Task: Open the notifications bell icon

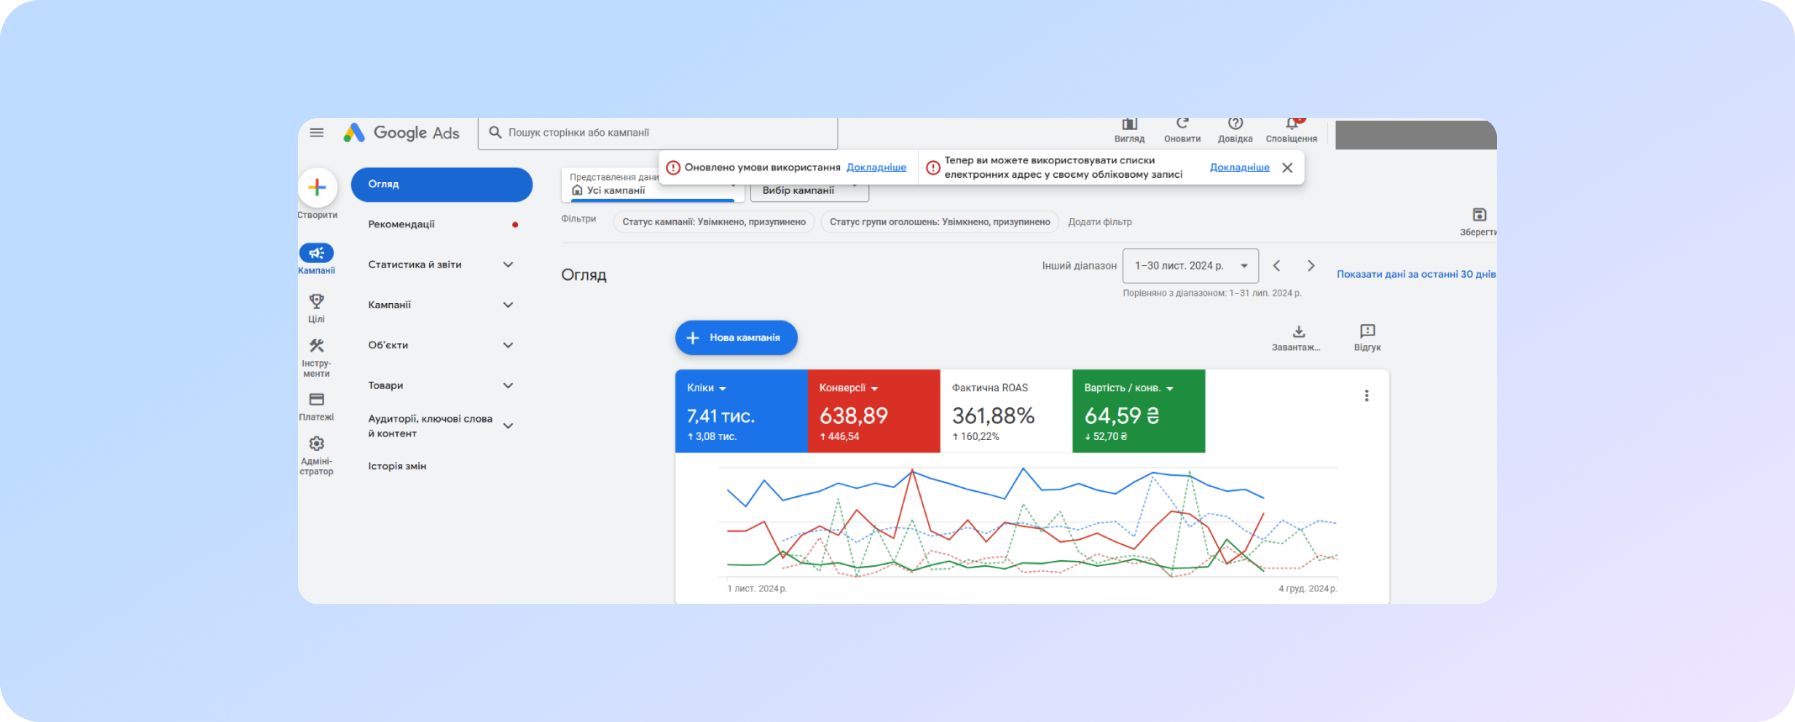Action: coord(1291,125)
